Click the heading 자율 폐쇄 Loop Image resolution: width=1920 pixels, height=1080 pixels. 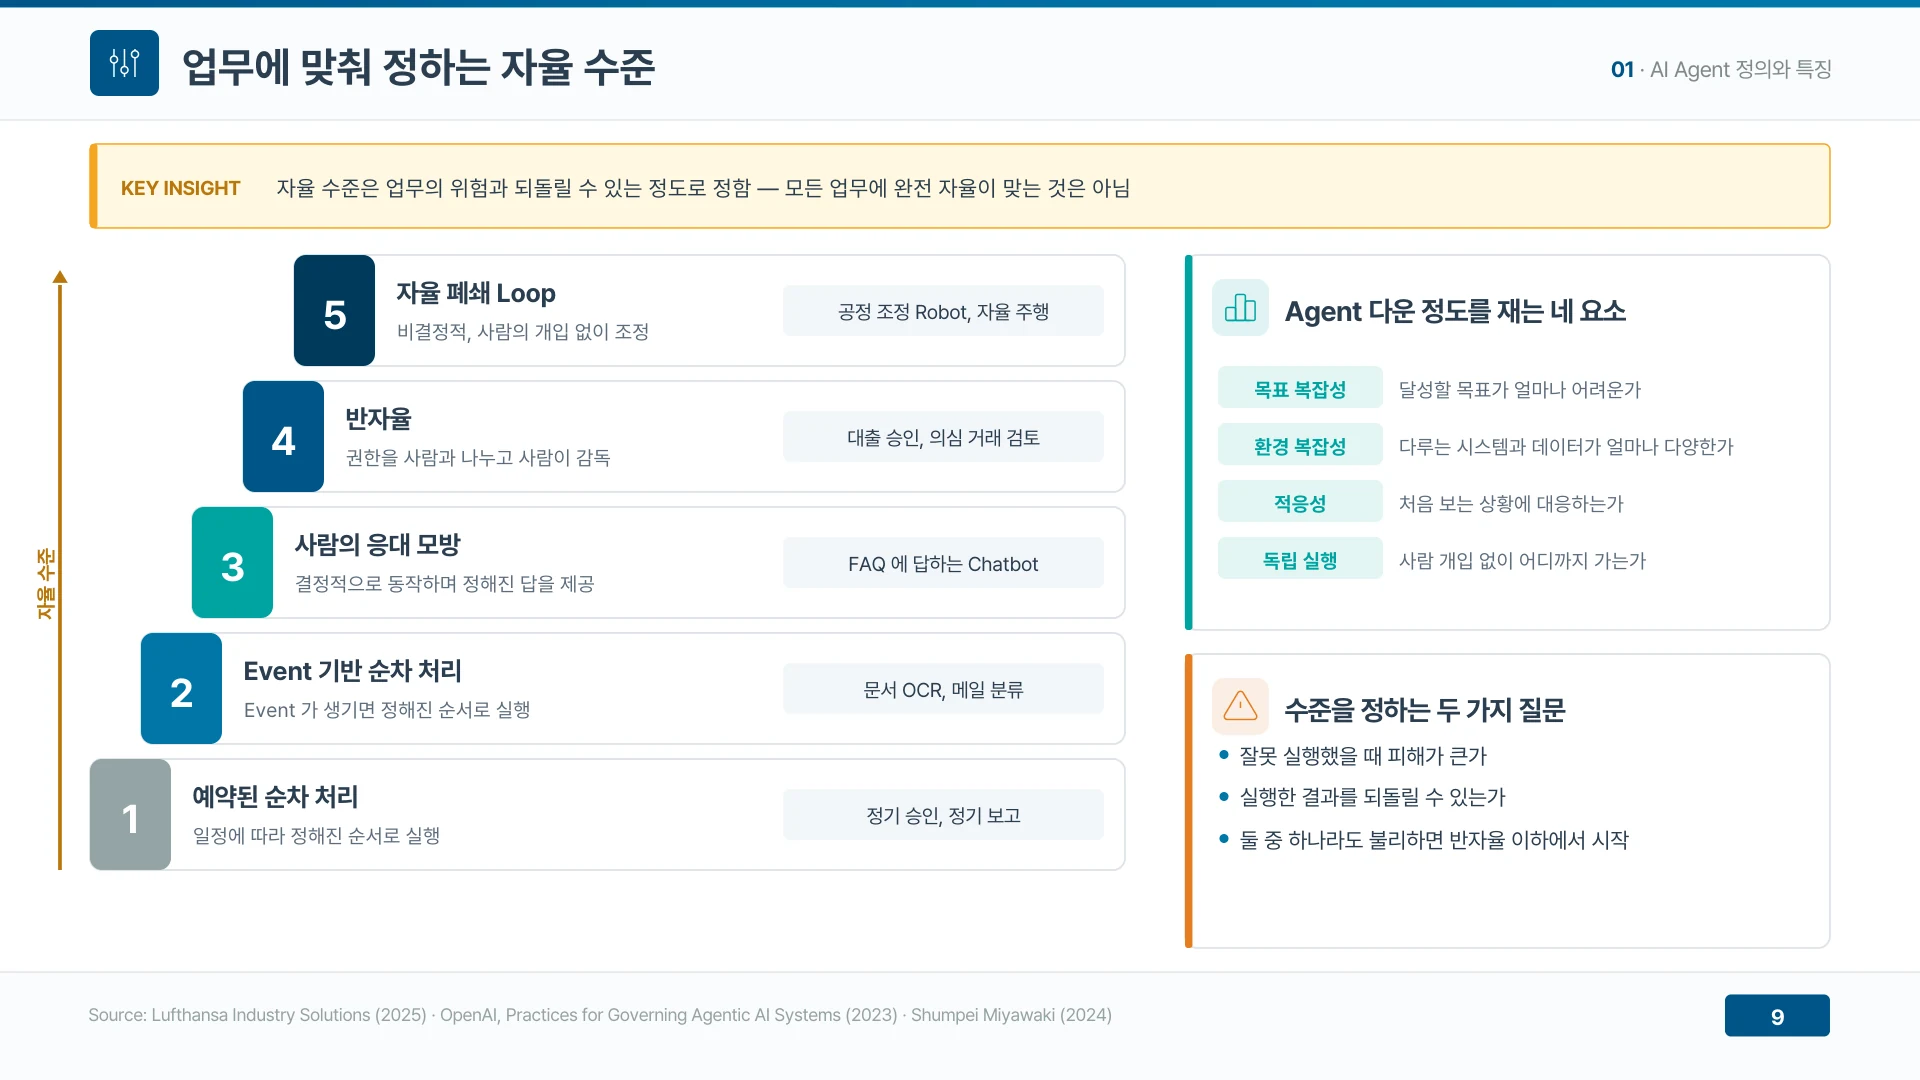pos(476,293)
